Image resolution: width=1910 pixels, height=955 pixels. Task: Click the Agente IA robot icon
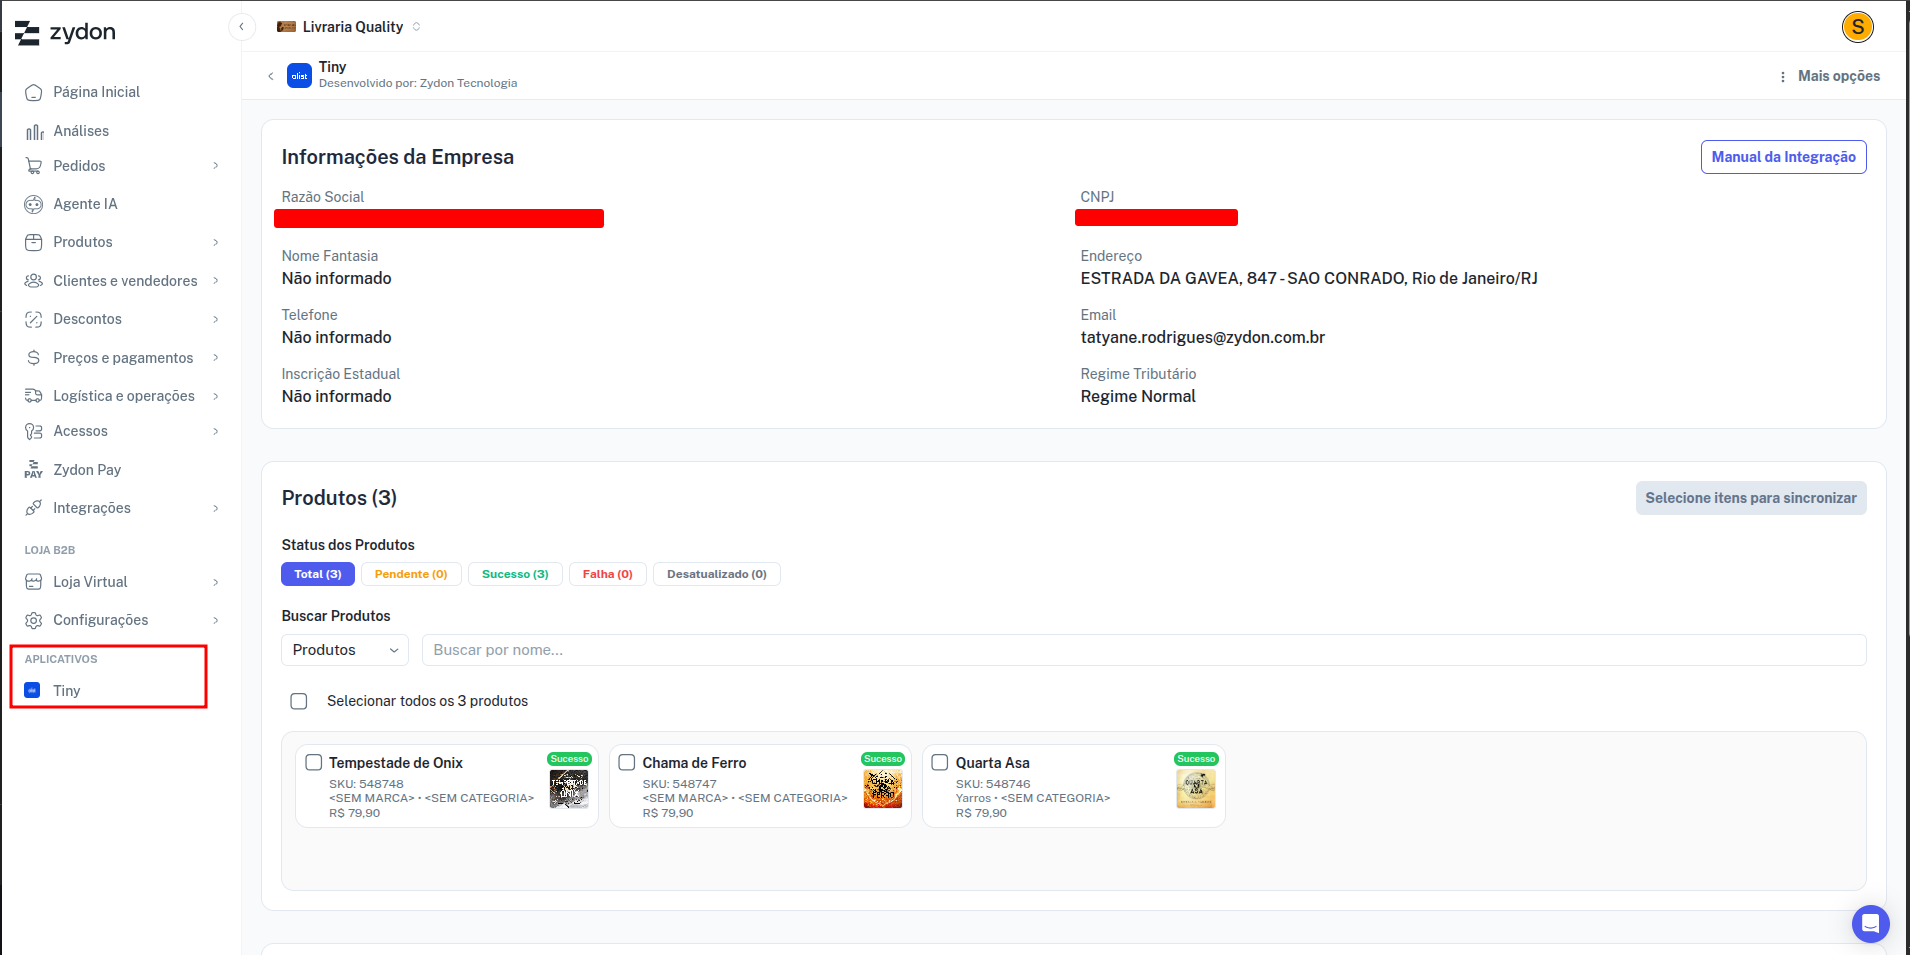tap(34, 204)
